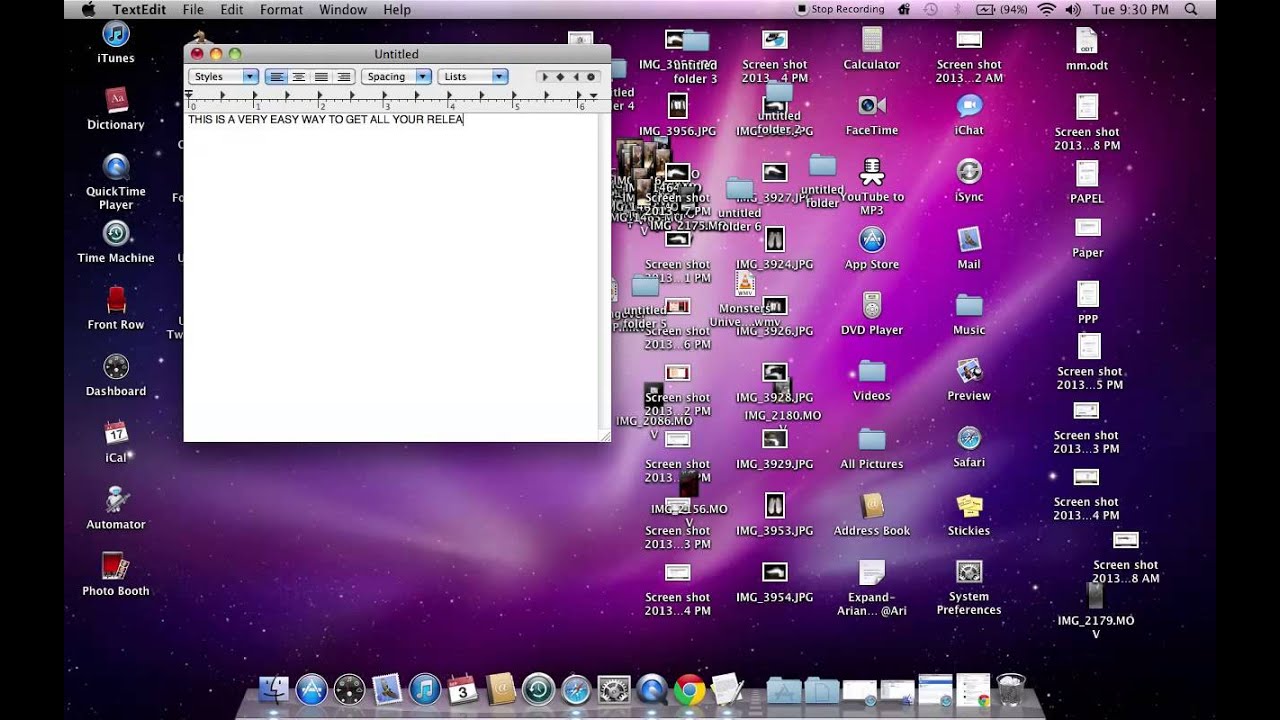Select the All Pictures folder on desktop
The height and width of the screenshot is (720, 1280).
(x=872, y=448)
